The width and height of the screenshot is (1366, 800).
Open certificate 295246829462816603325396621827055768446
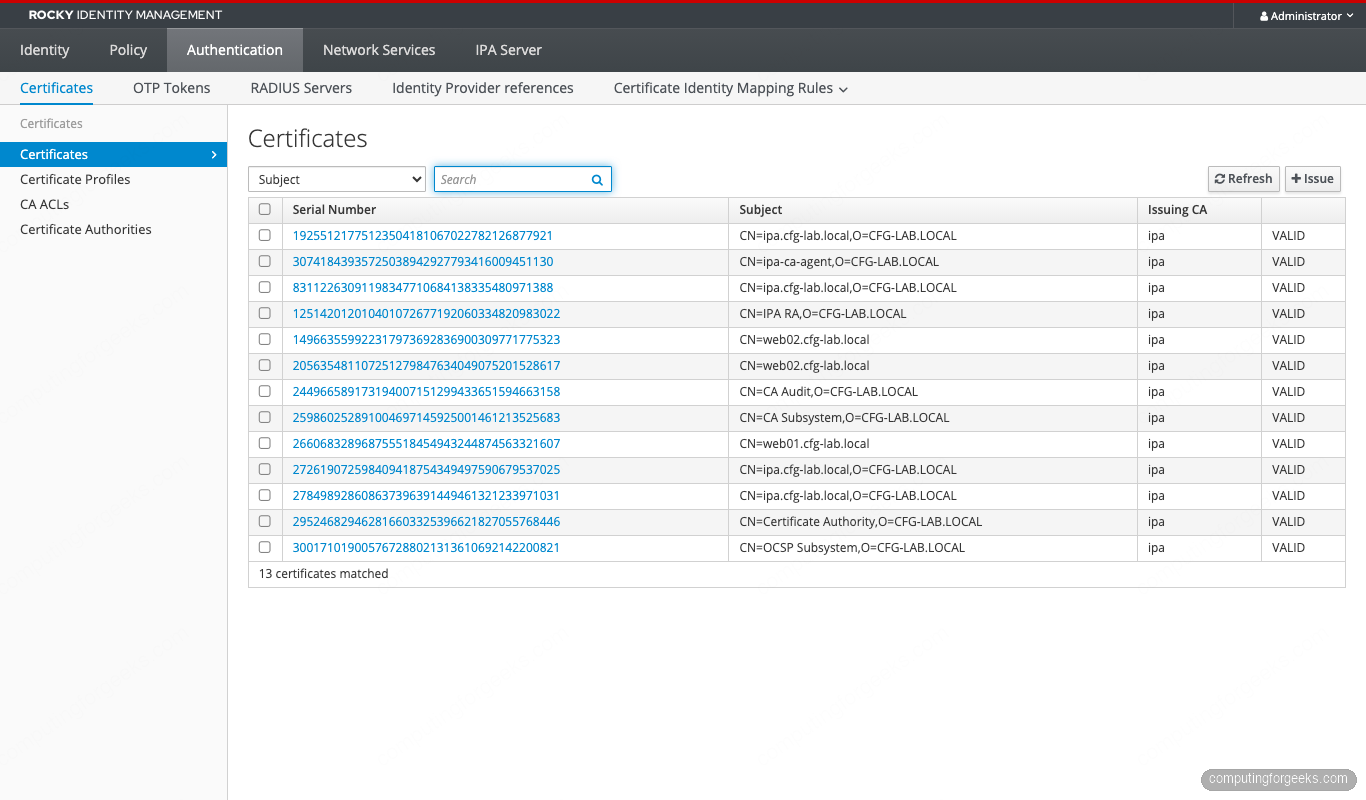[x=426, y=522]
